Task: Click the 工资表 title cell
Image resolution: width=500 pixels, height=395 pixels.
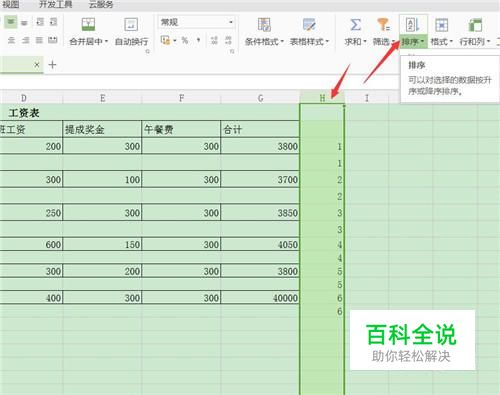Action: point(150,113)
